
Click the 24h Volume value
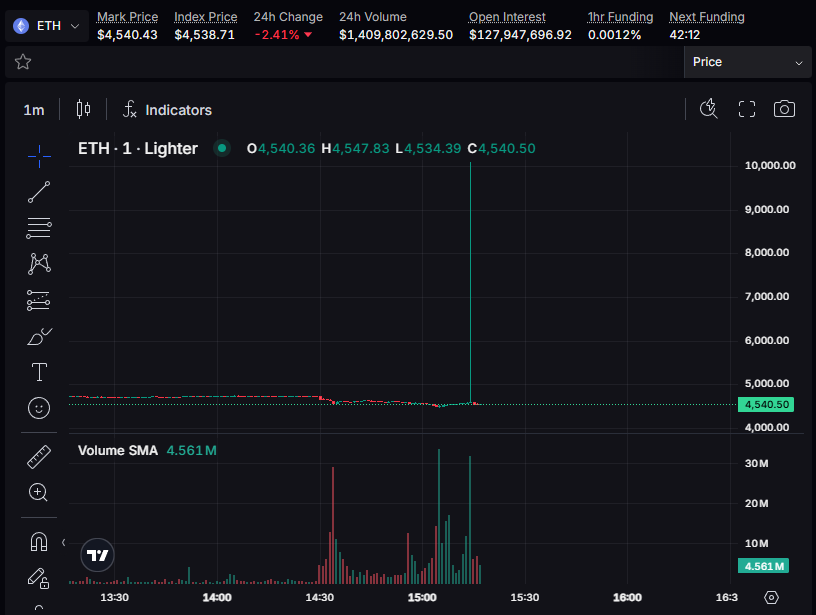coord(396,35)
